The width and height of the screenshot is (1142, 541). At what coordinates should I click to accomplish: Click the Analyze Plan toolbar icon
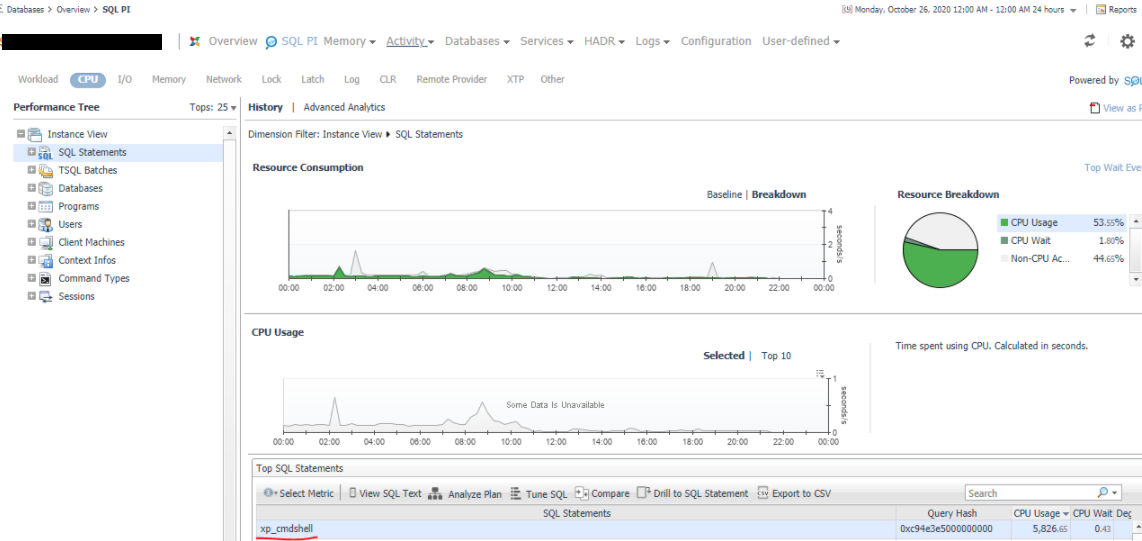438,493
